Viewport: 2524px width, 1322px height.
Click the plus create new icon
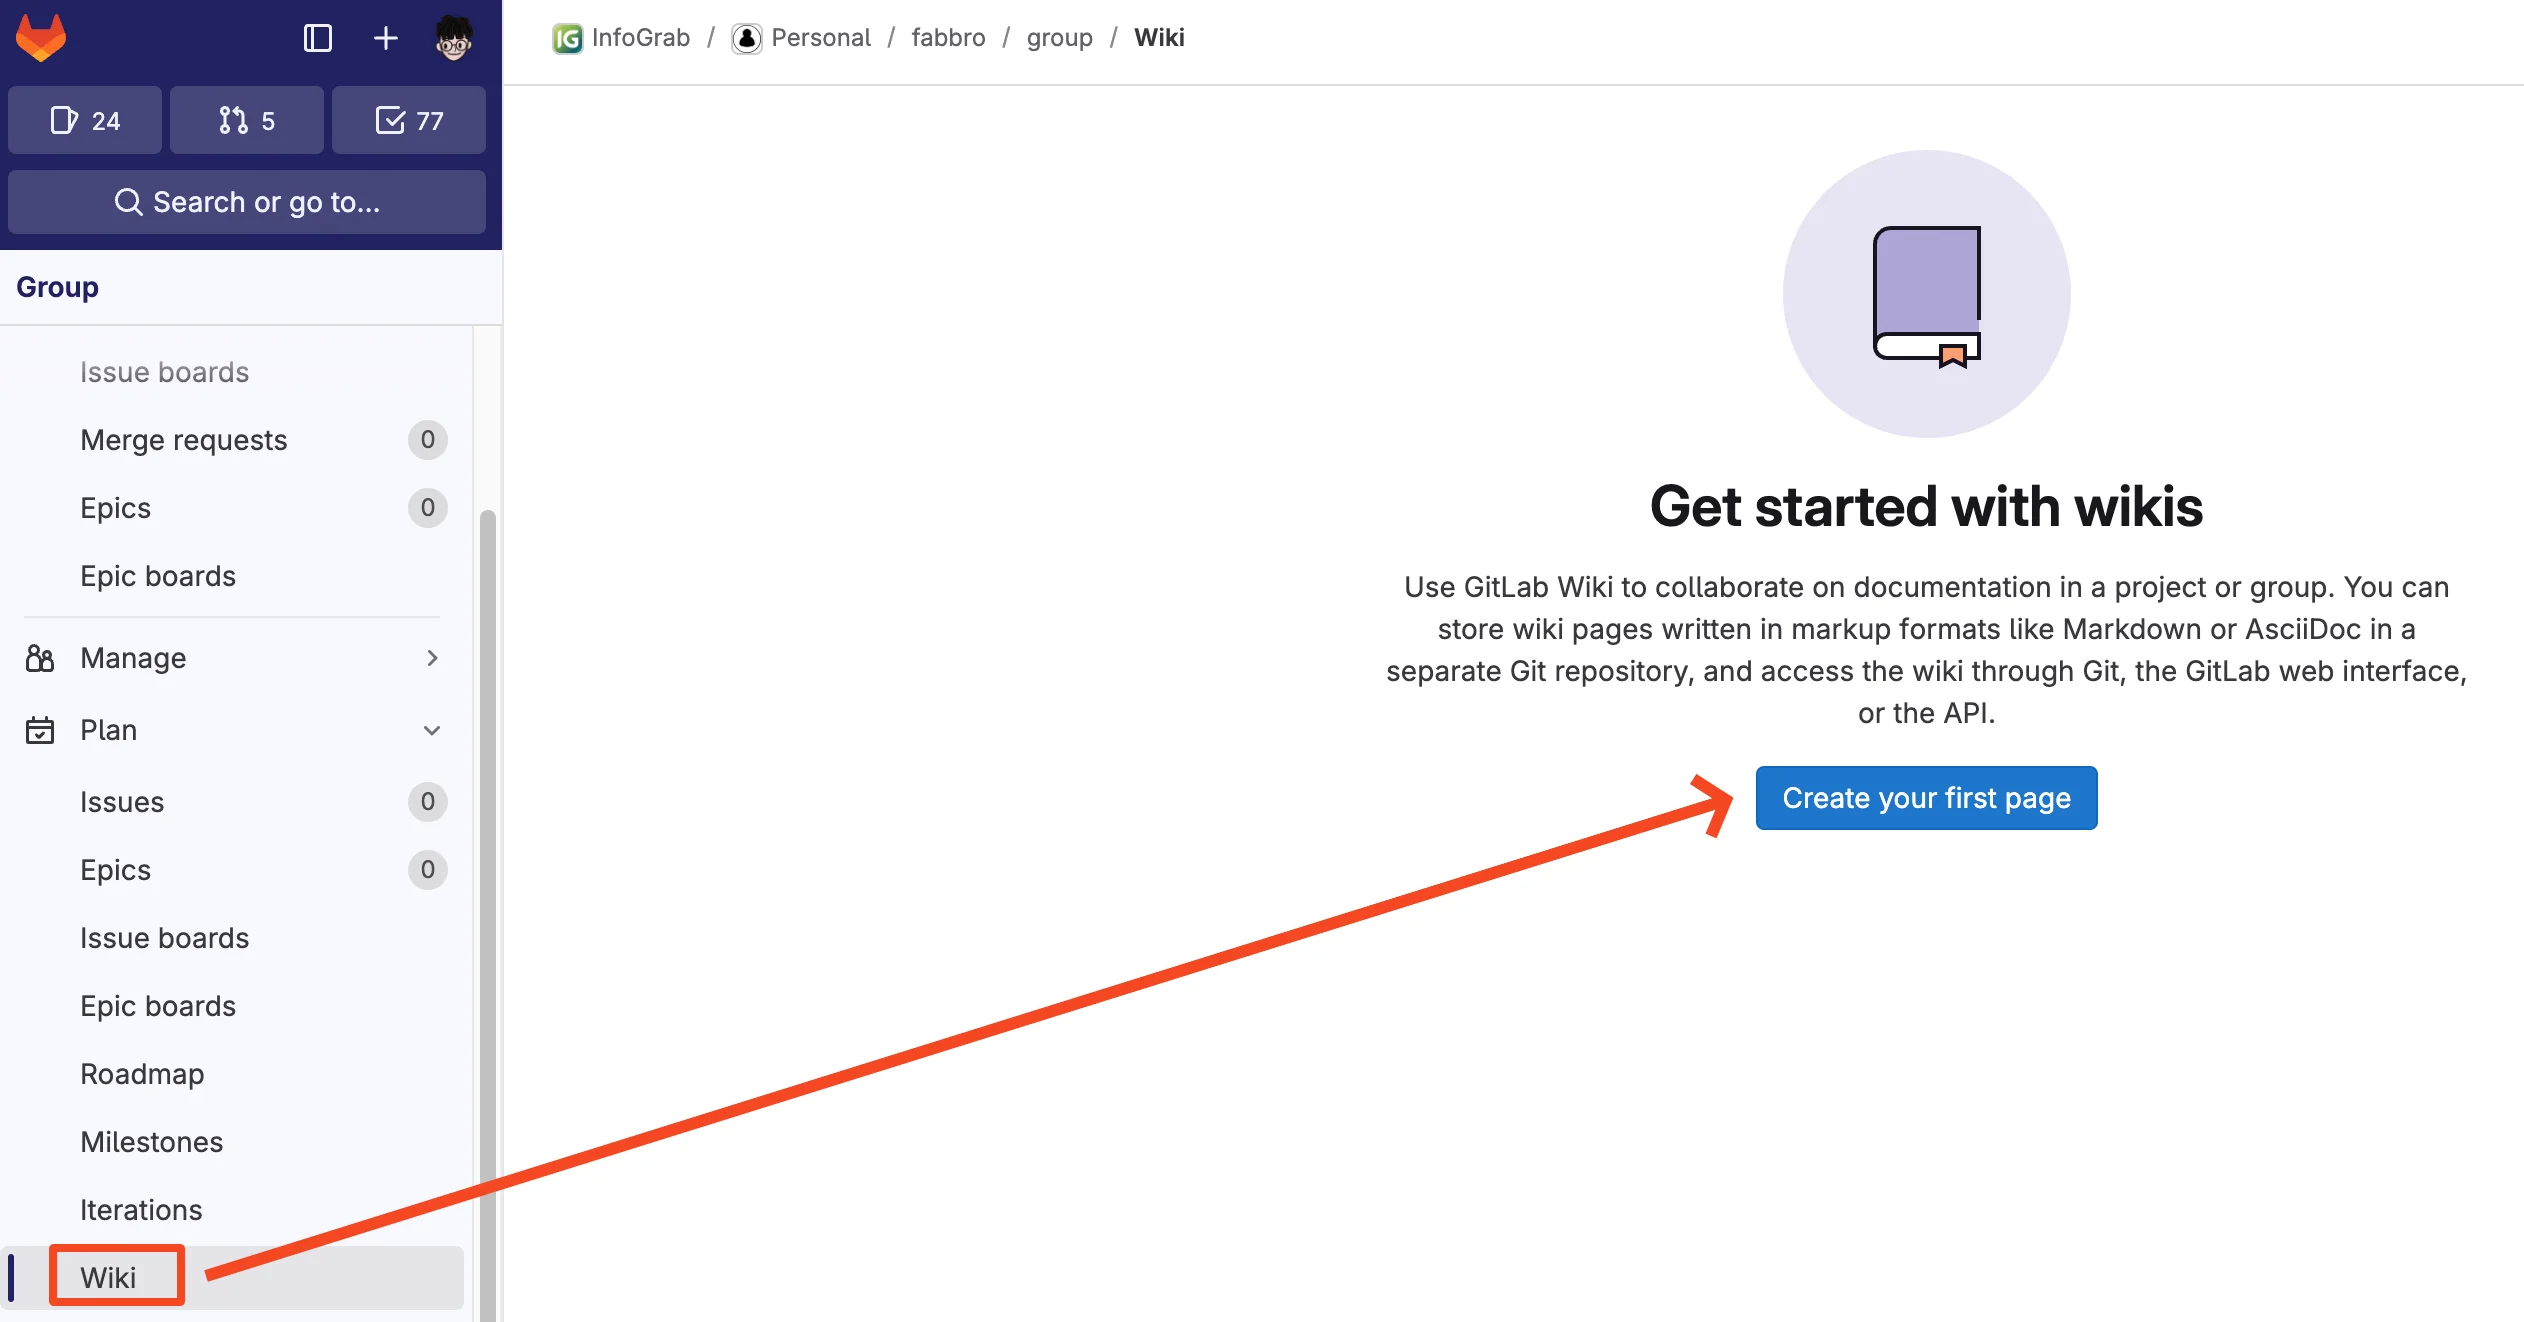(385, 38)
